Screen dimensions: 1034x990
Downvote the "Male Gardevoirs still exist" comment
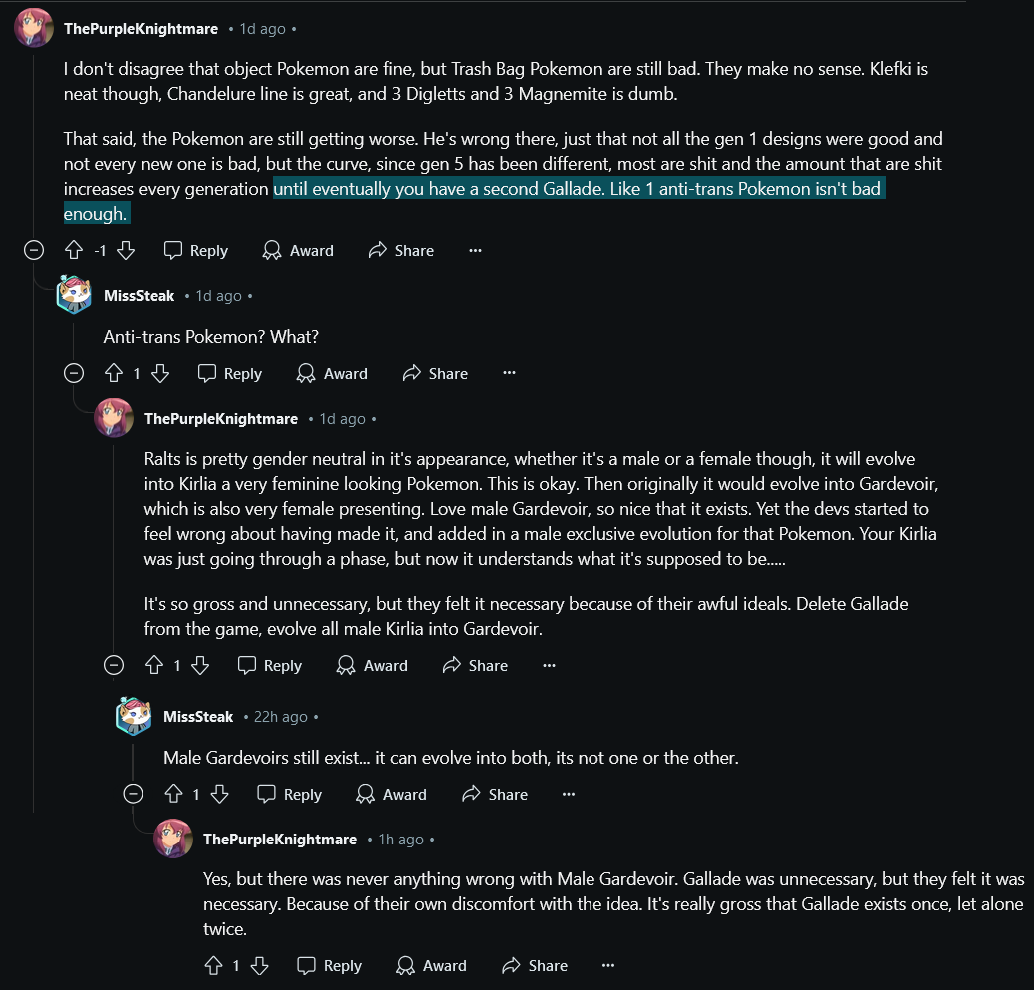point(220,794)
